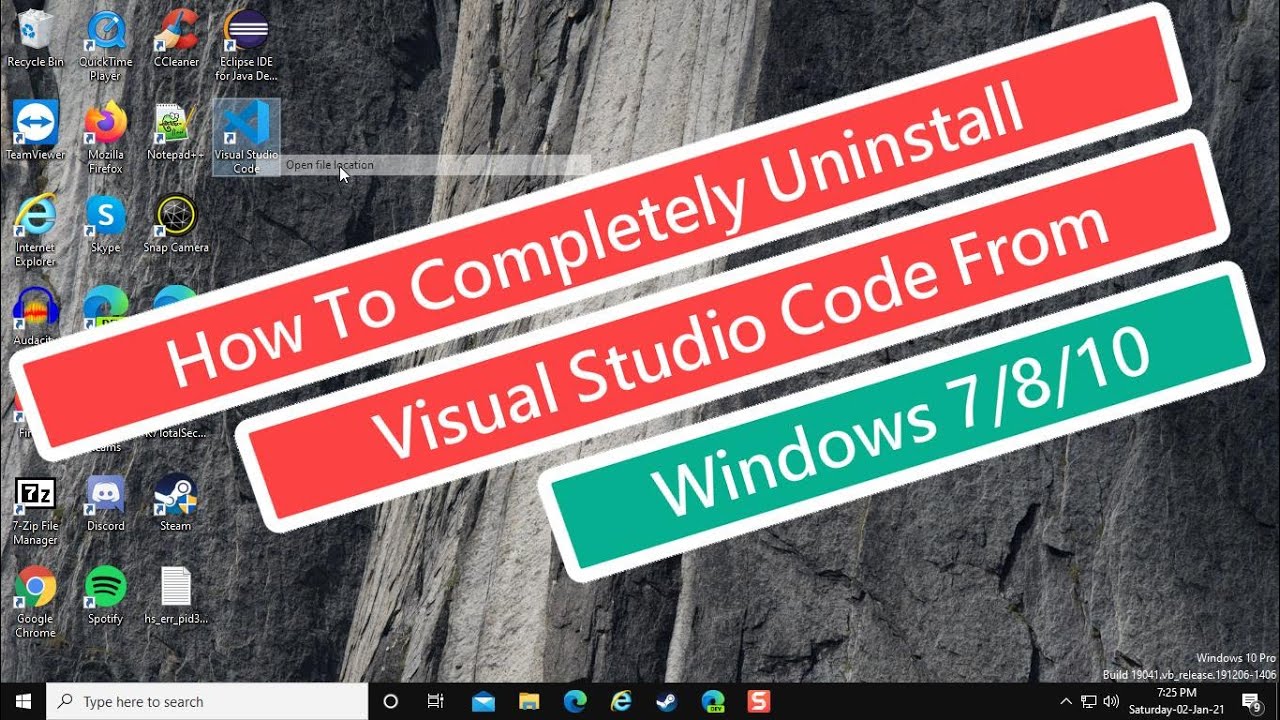Launch Edge Dev from the taskbar

pyautogui.click(x=713, y=702)
